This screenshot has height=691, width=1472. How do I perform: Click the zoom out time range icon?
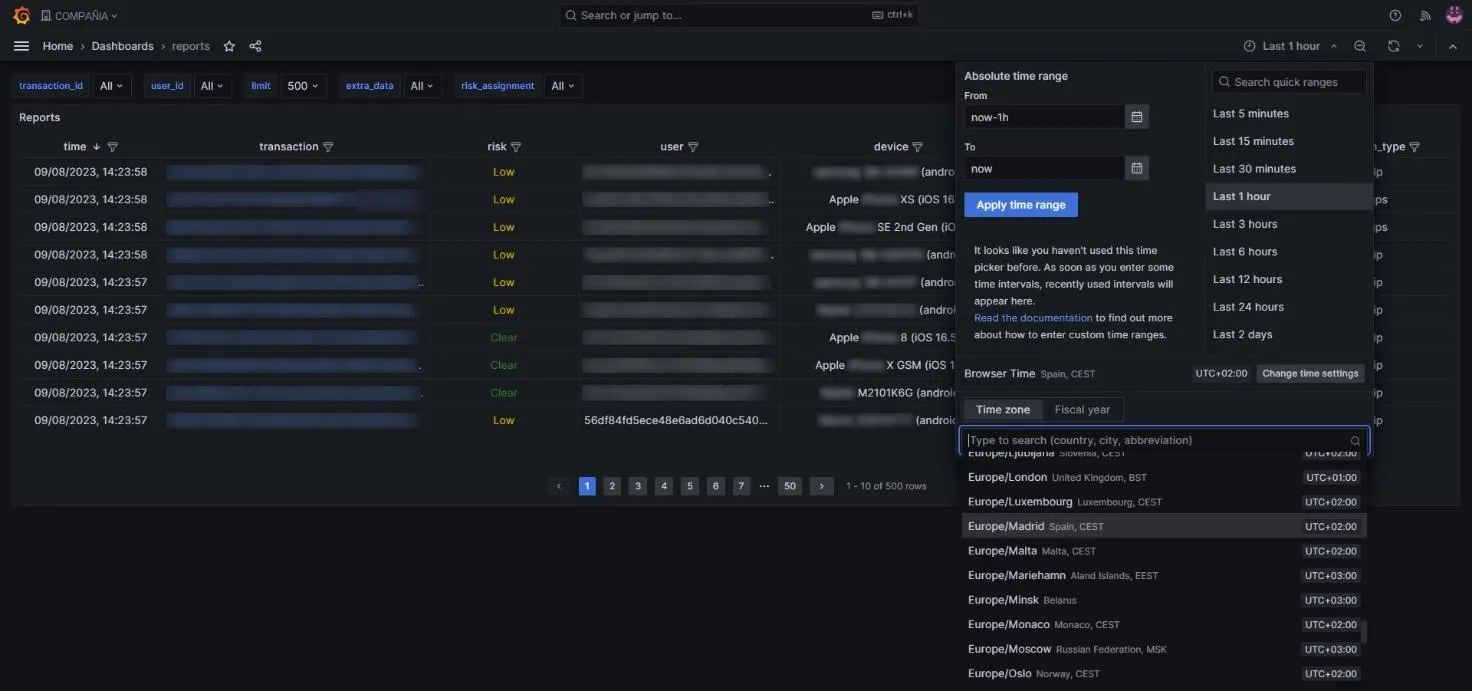coord(1360,46)
